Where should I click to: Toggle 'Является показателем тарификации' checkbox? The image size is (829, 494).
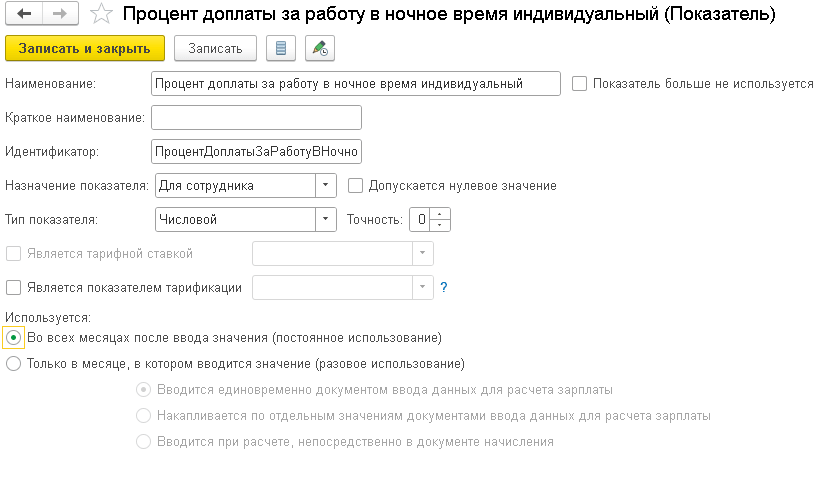13,287
